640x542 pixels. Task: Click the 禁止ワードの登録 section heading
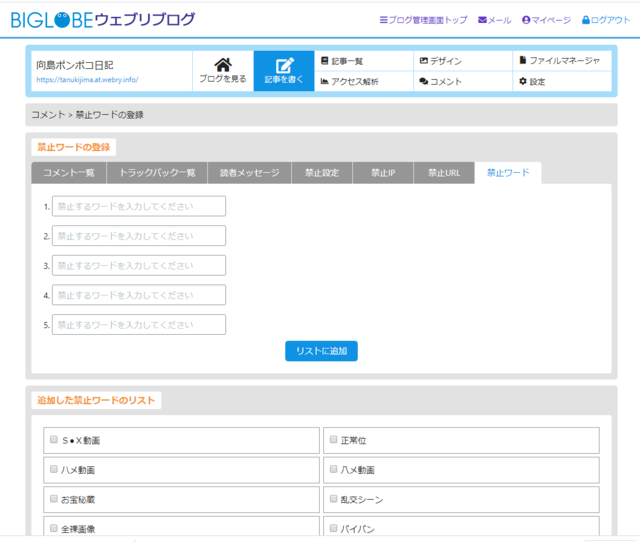pos(74,147)
